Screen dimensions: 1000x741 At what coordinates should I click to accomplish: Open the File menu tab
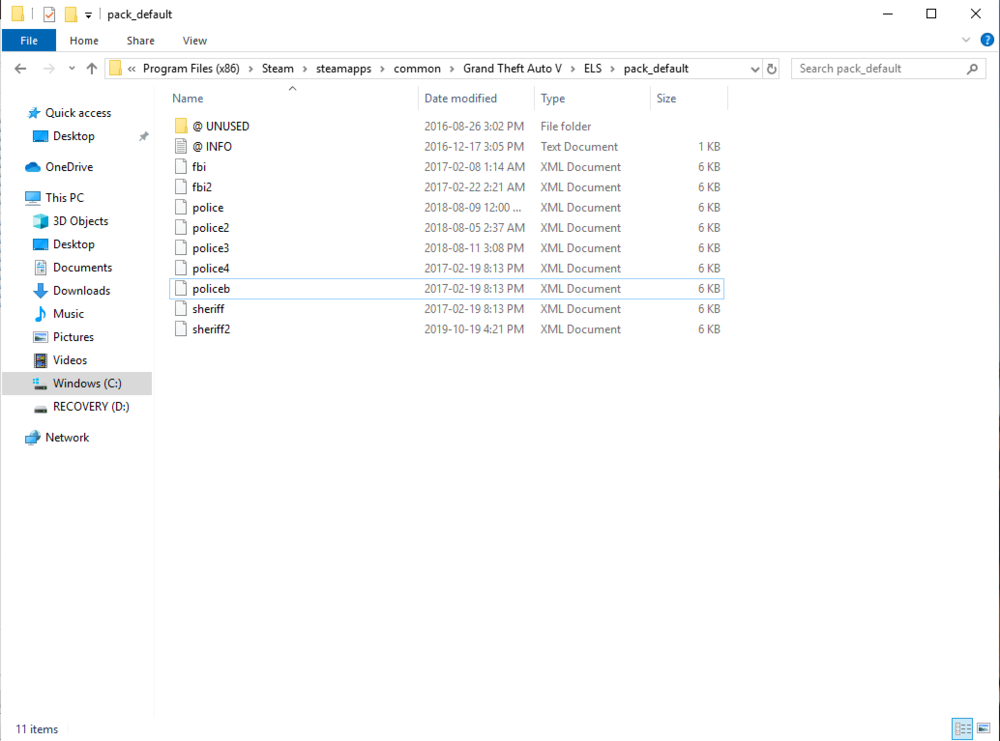click(x=29, y=40)
